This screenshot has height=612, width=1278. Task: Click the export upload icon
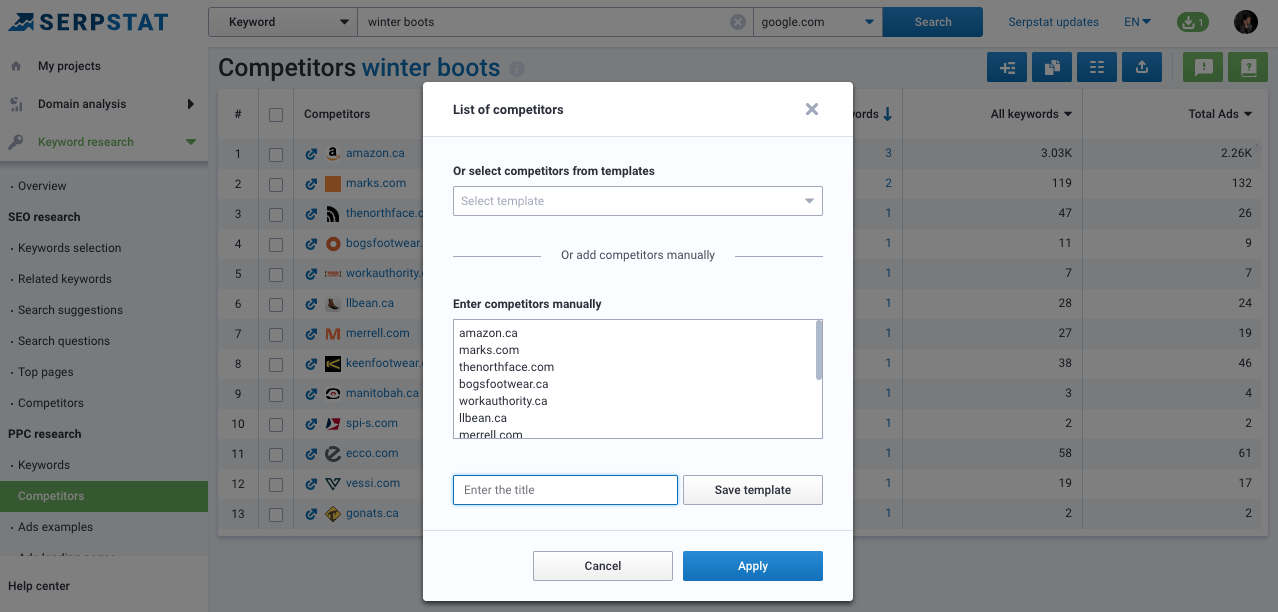coord(1142,67)
